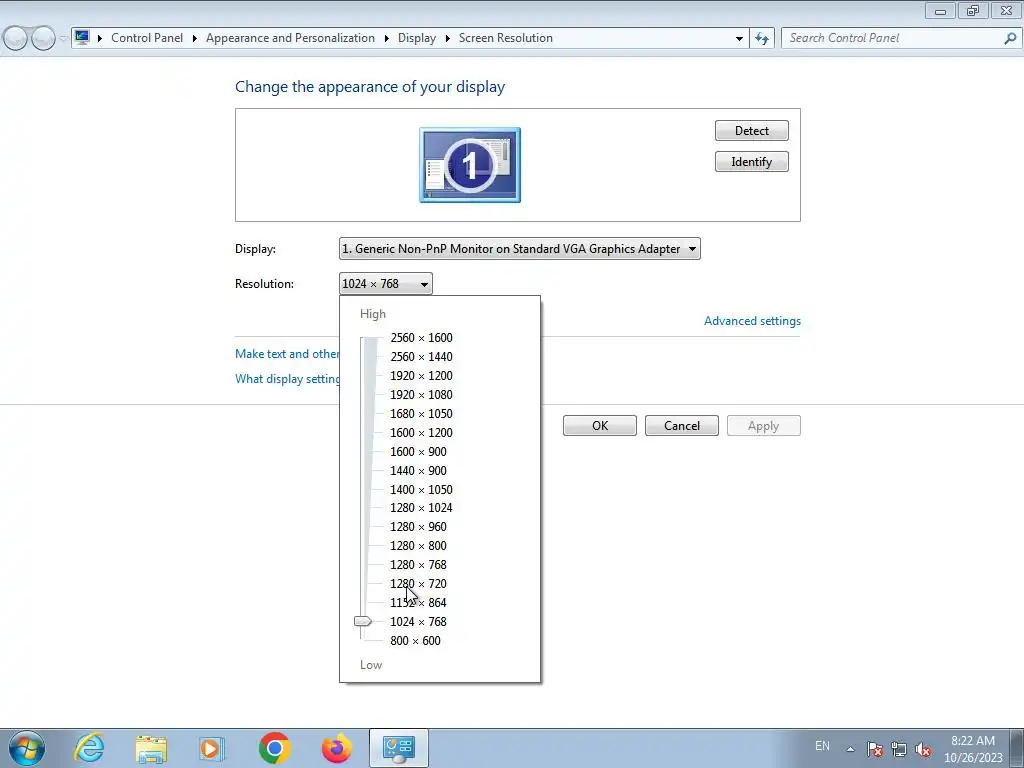Select 1280 × 768 resolution
Screen dimensions: 1024x768
click(418, 564)
